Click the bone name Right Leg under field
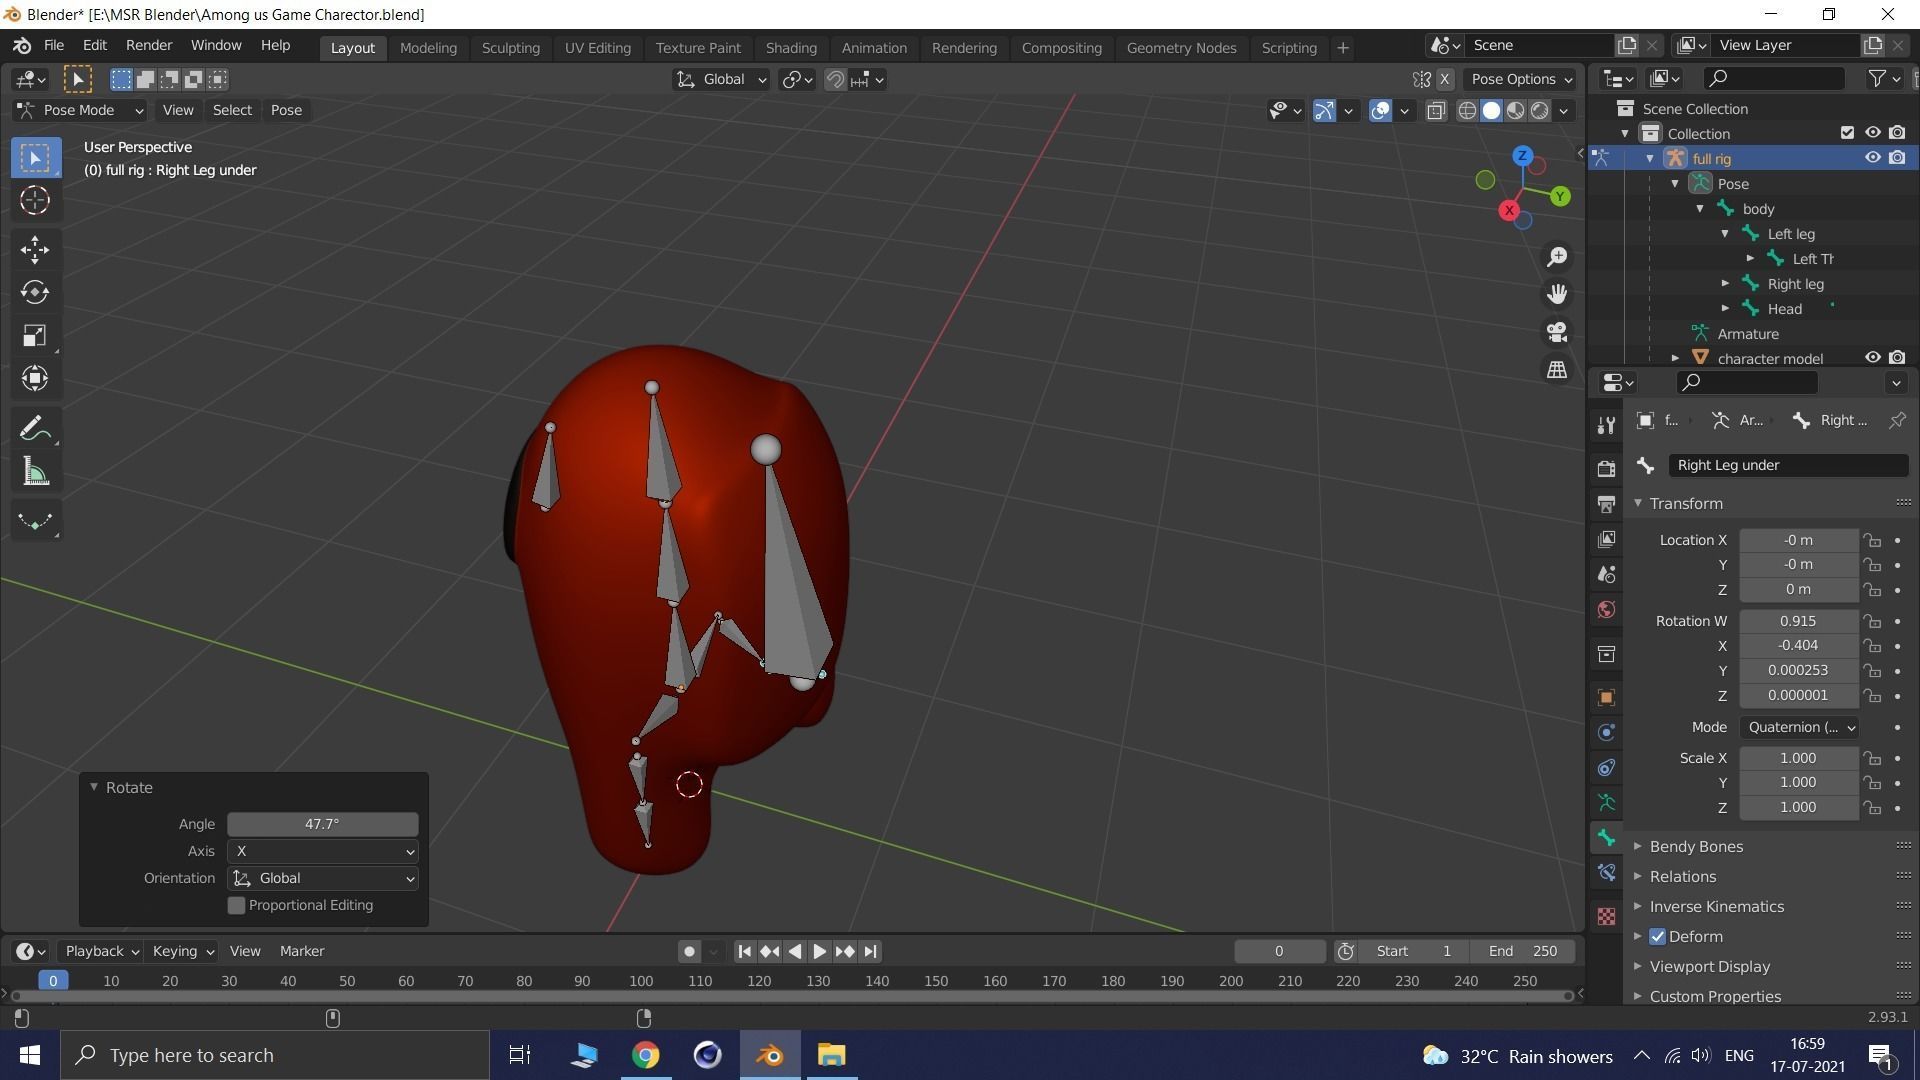This screenshot has width=1920, height=1080. [1788, 465]
